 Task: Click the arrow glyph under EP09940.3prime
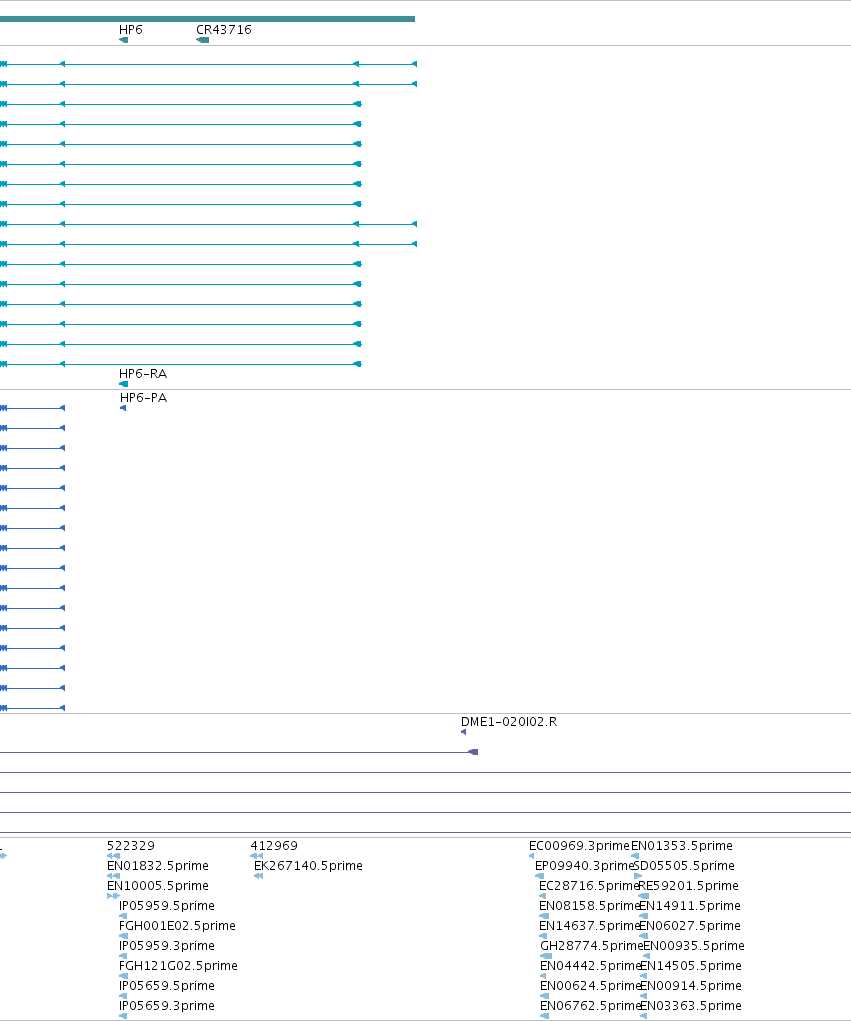click(x=539, y=876)
